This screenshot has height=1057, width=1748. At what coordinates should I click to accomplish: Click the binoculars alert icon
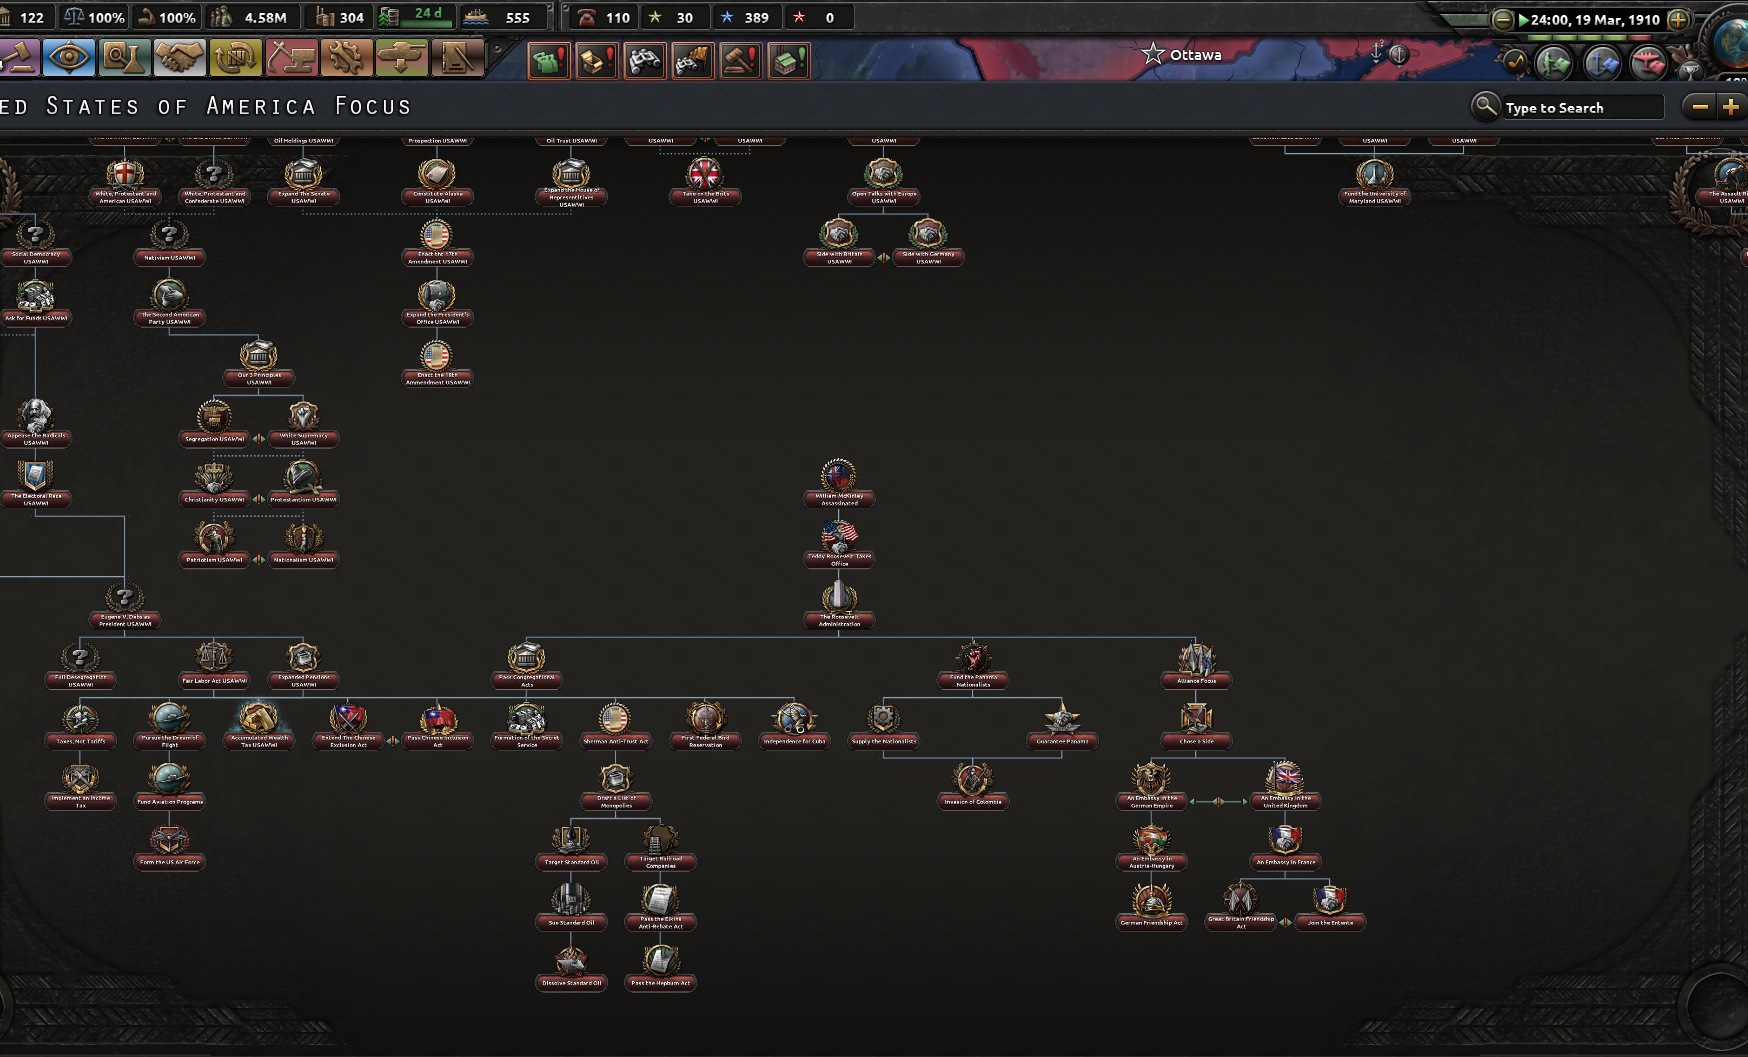[645, 61]
